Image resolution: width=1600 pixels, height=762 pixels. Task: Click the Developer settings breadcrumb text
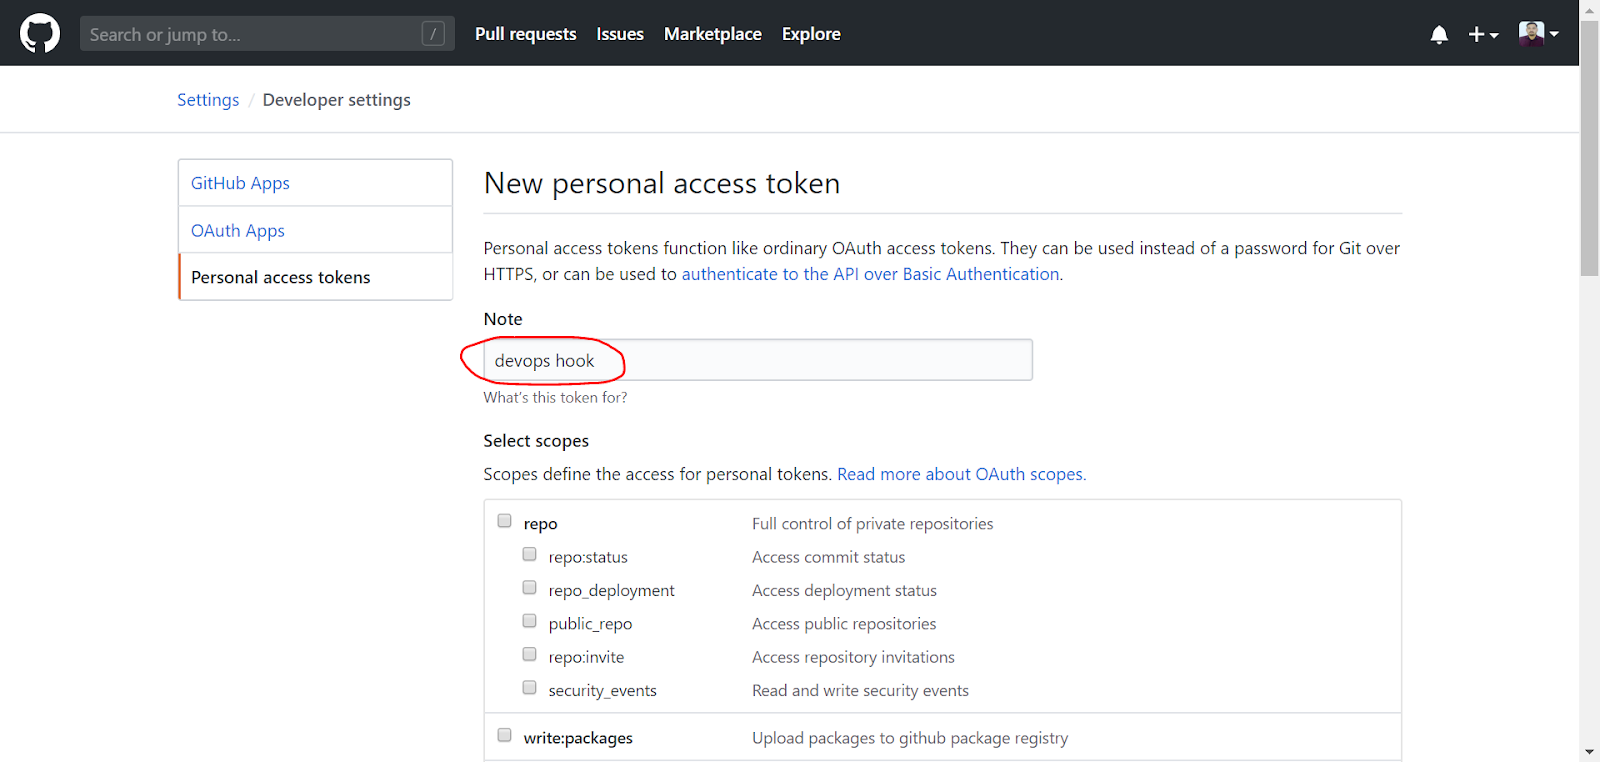(336, 100)
